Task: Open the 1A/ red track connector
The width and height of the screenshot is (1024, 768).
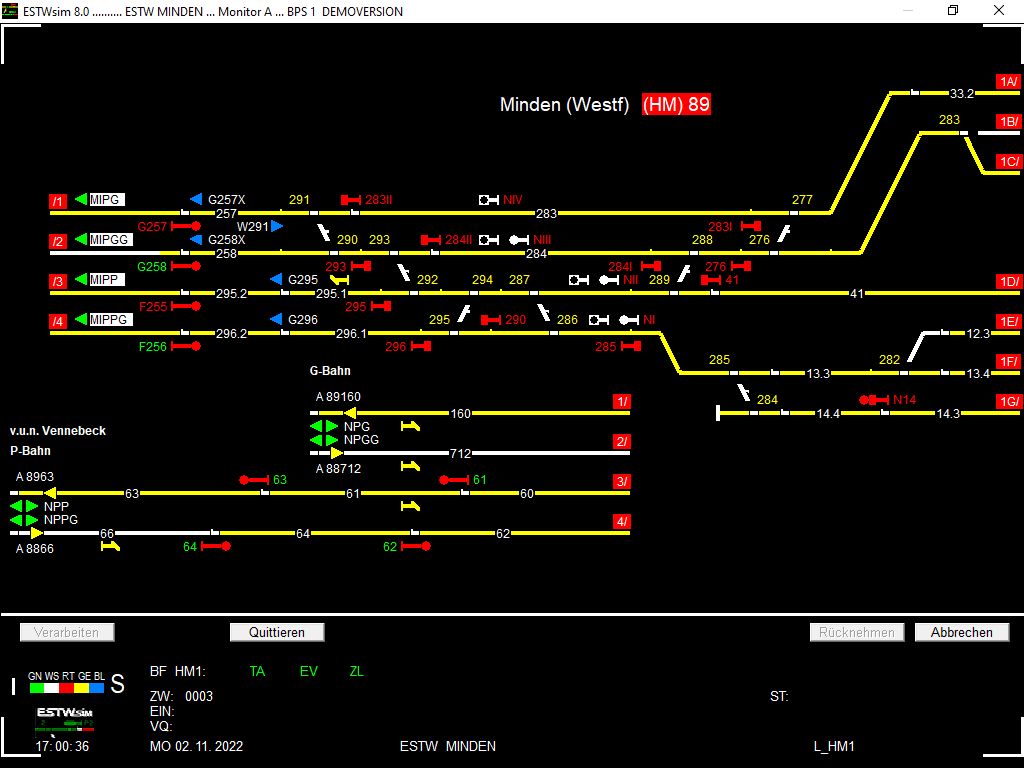Action: pyautogui.click(x=1008, y=81)
